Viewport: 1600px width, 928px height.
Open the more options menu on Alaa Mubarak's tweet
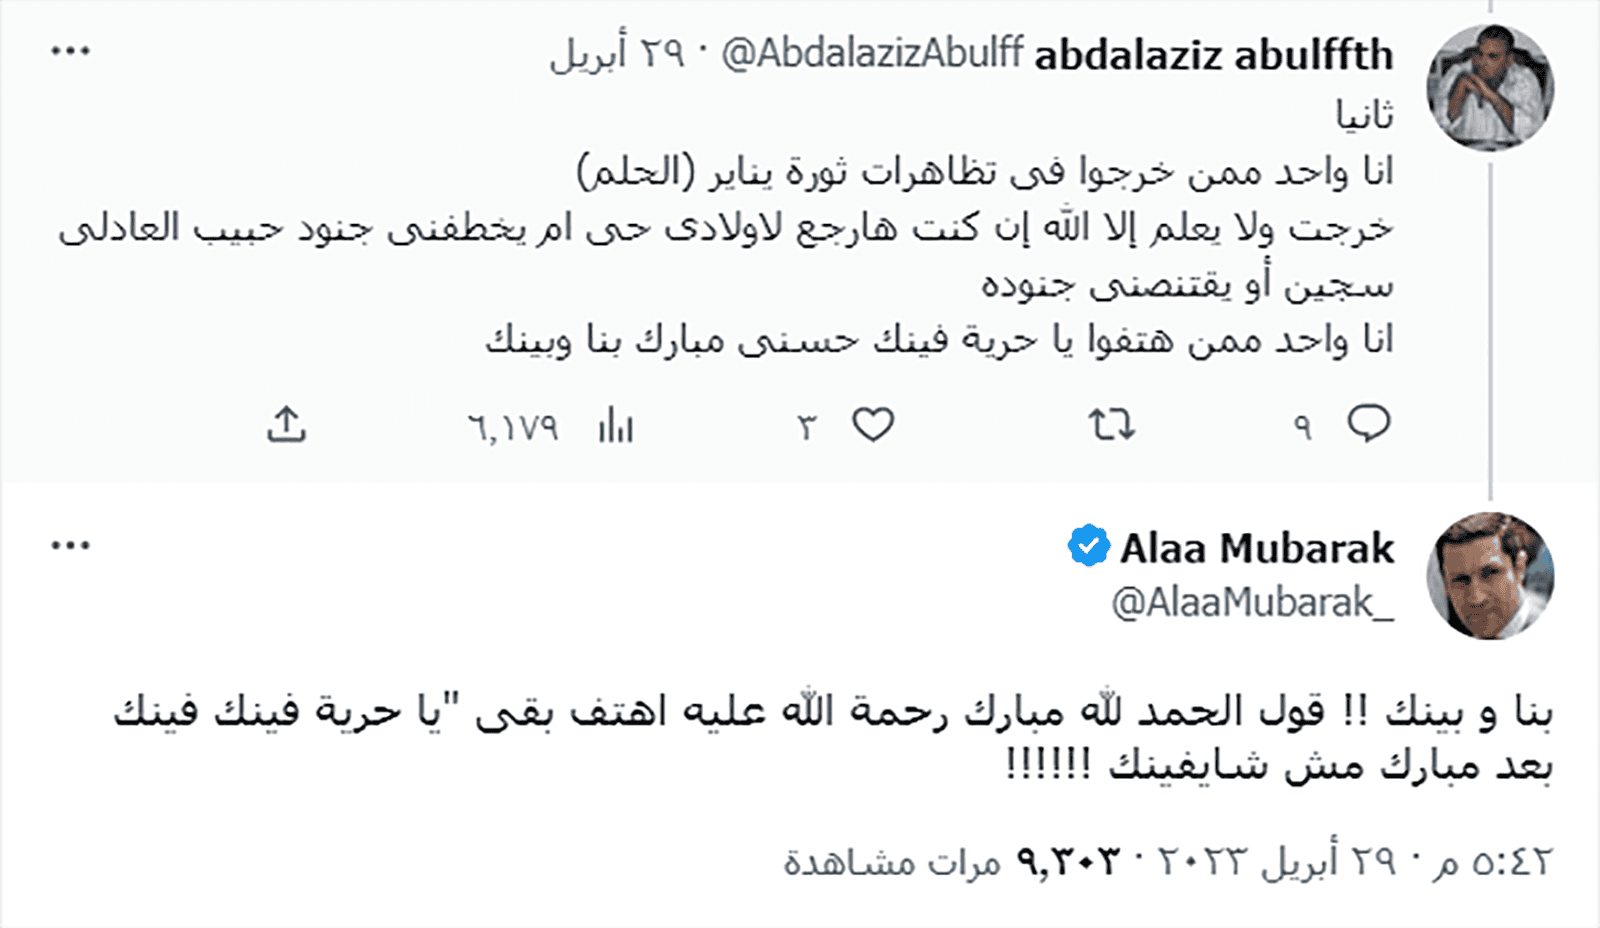tap(70, 546)
